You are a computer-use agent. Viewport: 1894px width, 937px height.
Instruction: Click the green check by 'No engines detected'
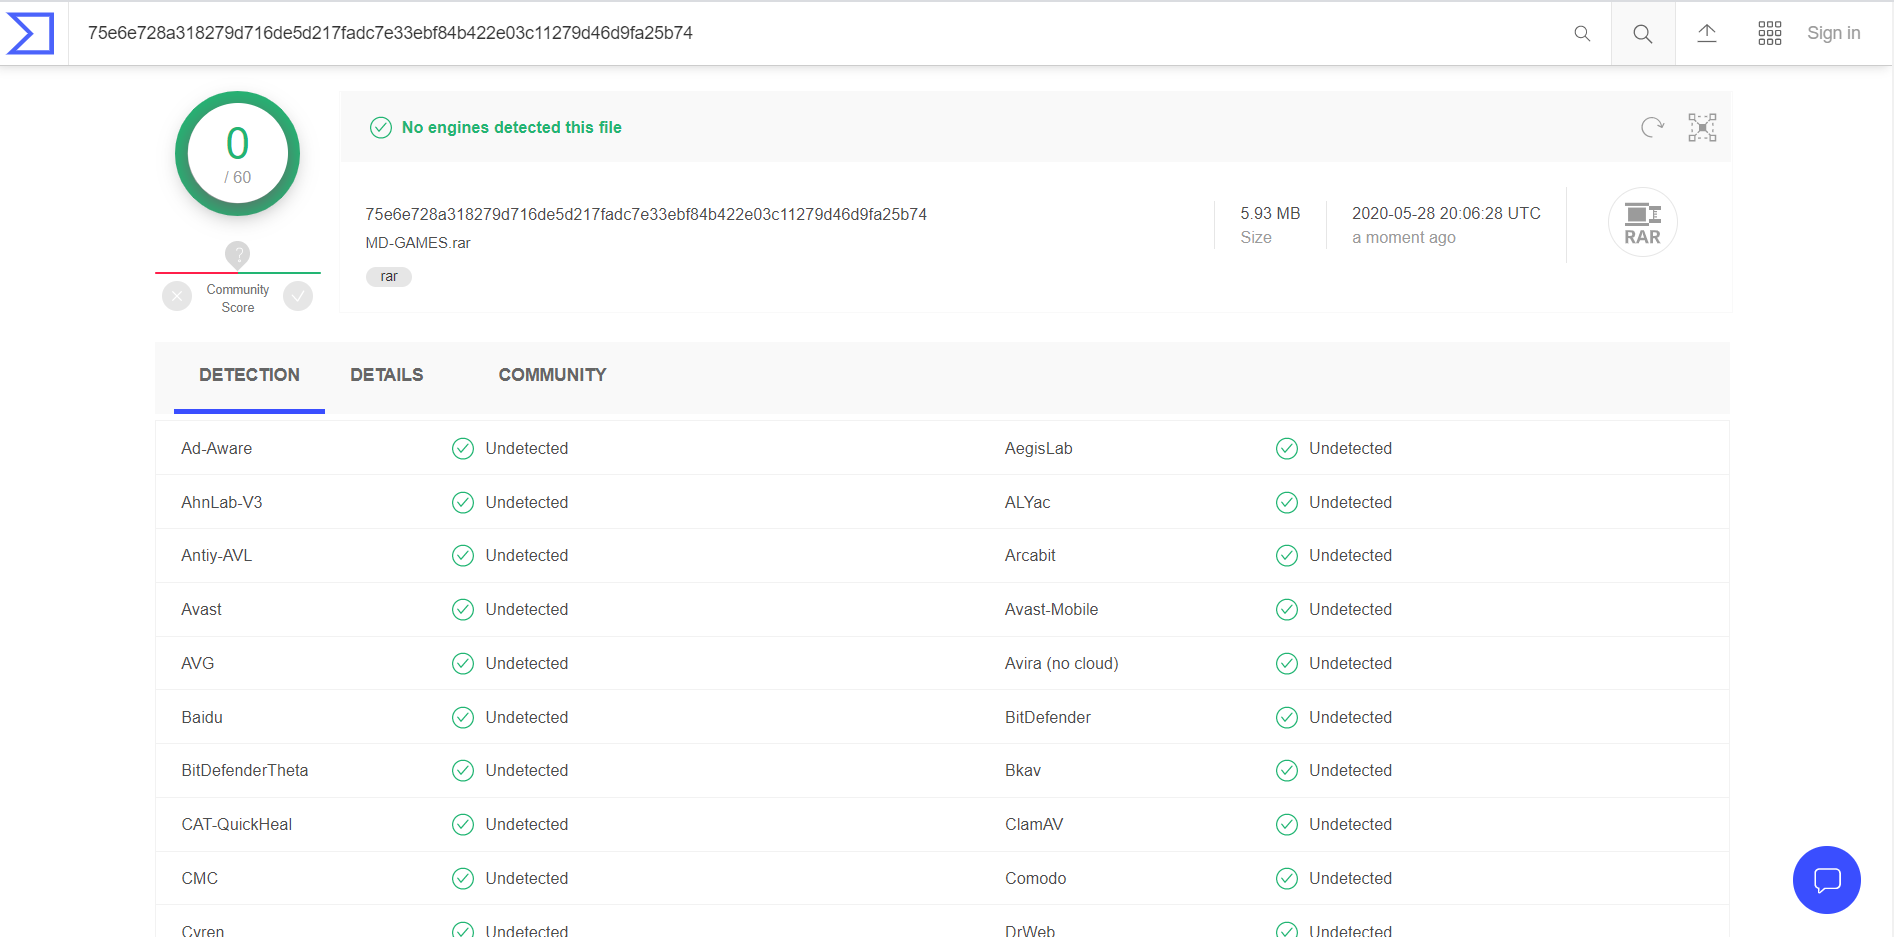pyautogui.click(x=381, y=127)
